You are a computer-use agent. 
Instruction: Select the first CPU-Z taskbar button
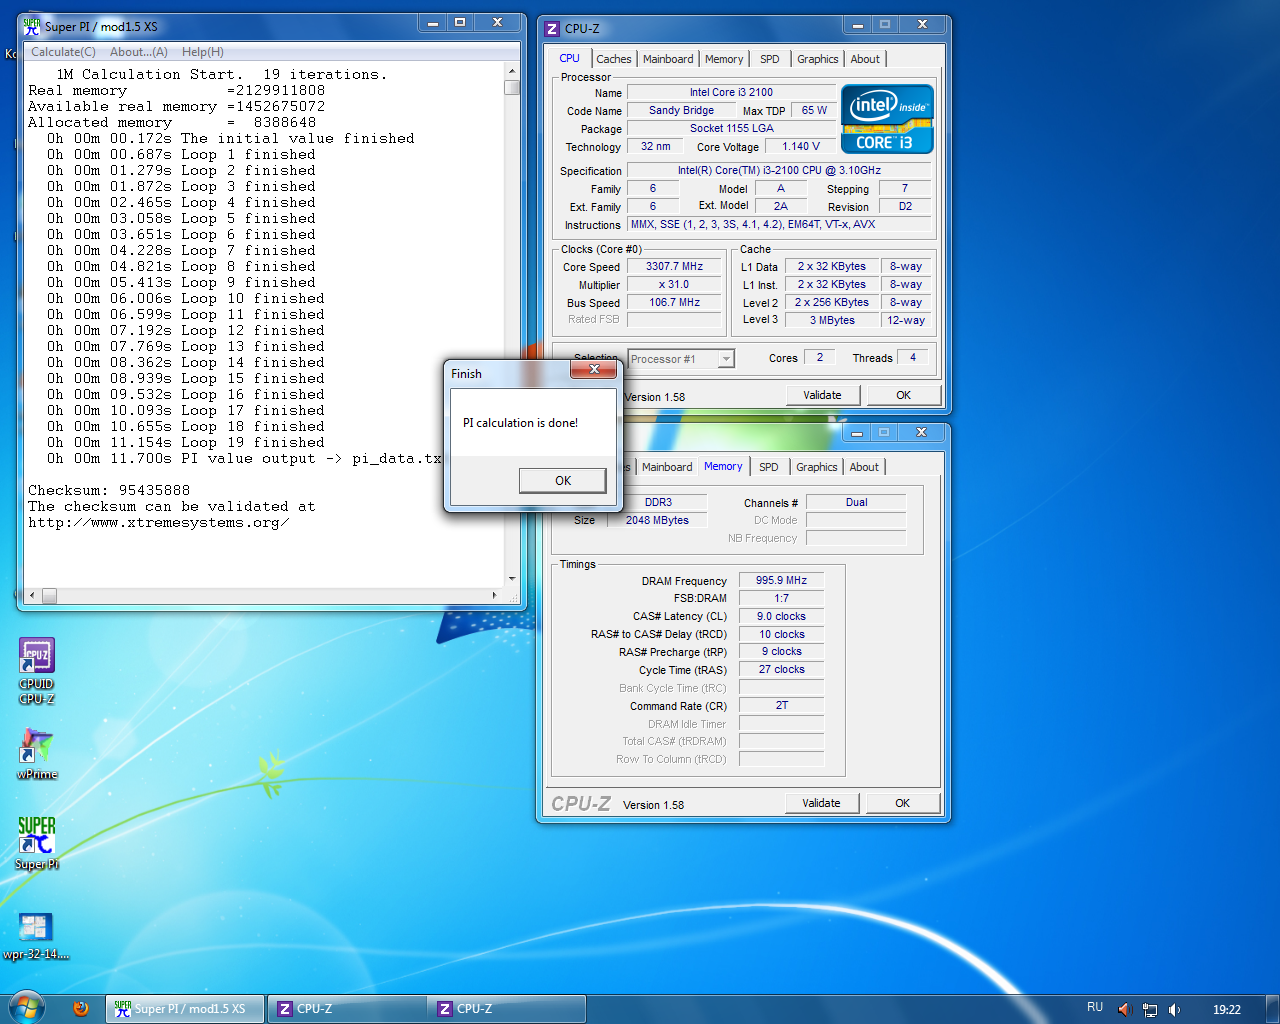click(x=346, y=1009)
